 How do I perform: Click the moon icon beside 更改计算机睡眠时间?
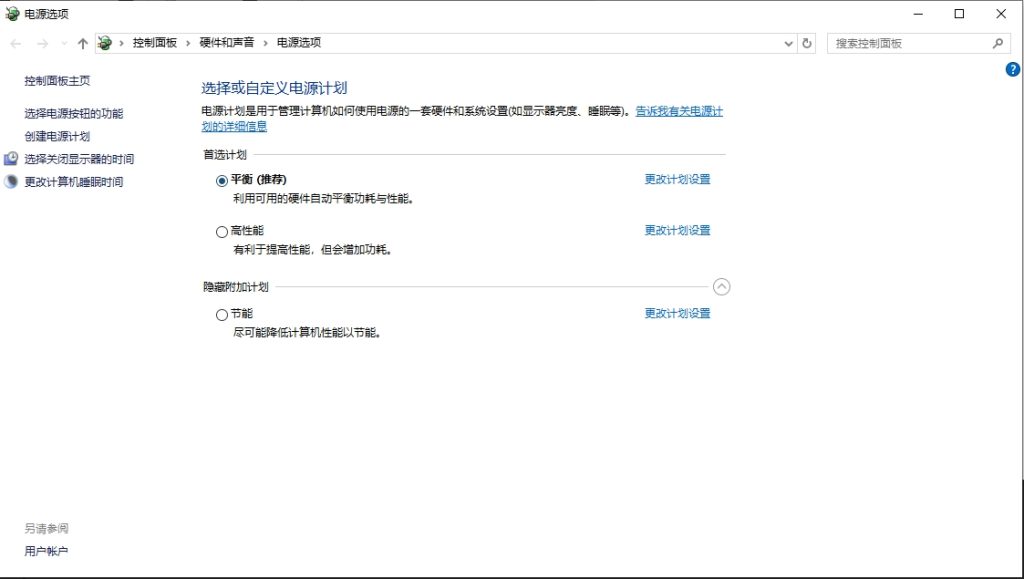(11, 181)
